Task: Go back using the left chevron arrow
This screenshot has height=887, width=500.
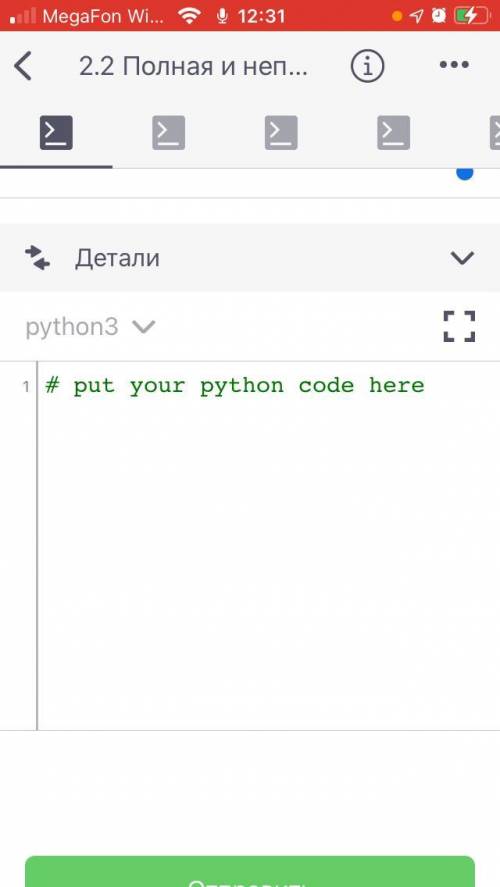Action: pos(23,66)
